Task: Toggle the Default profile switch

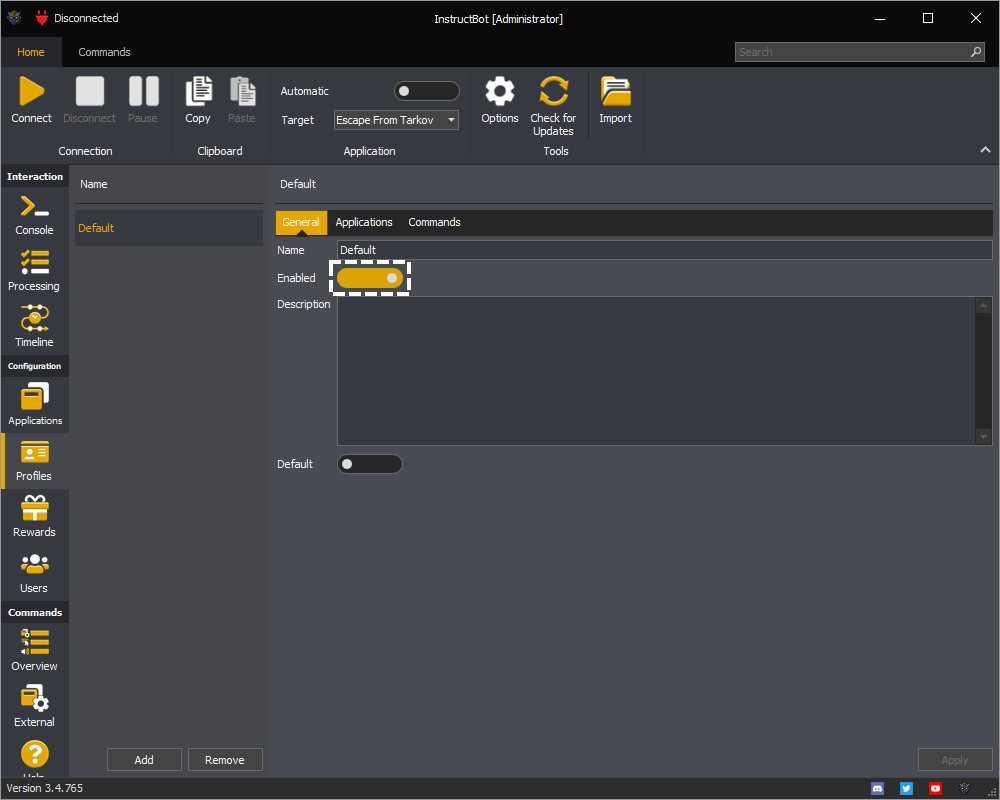Action: pyautogui.click(x=370, y=464)
